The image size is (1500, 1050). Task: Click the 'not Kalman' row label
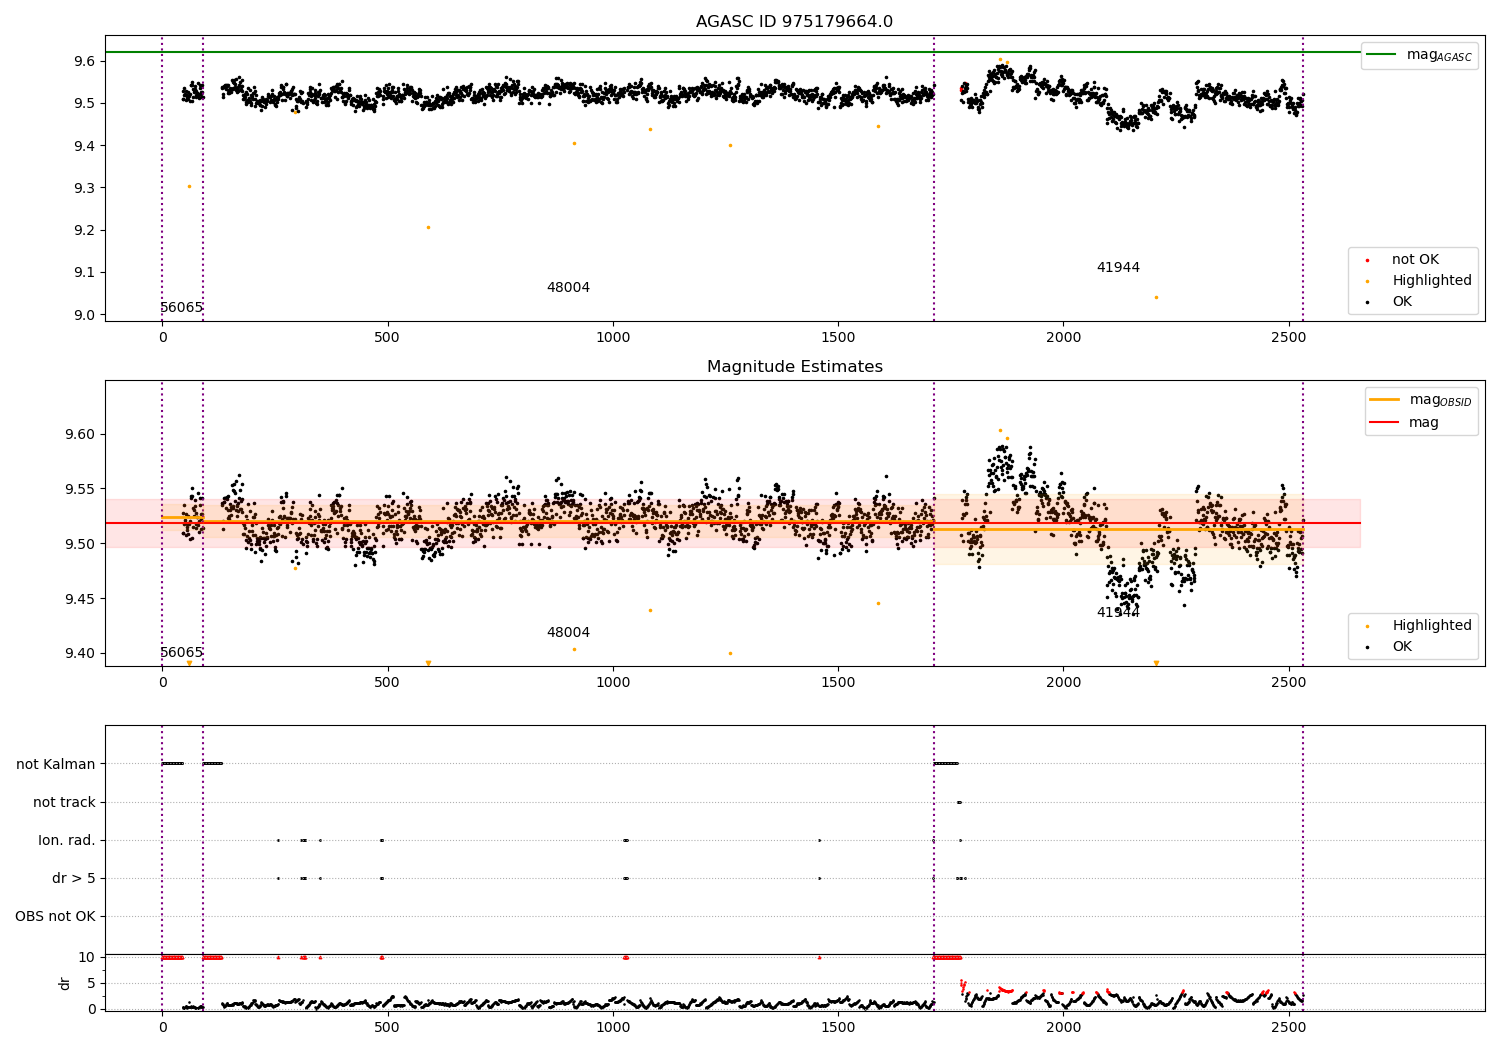click(x=56, y=764)
